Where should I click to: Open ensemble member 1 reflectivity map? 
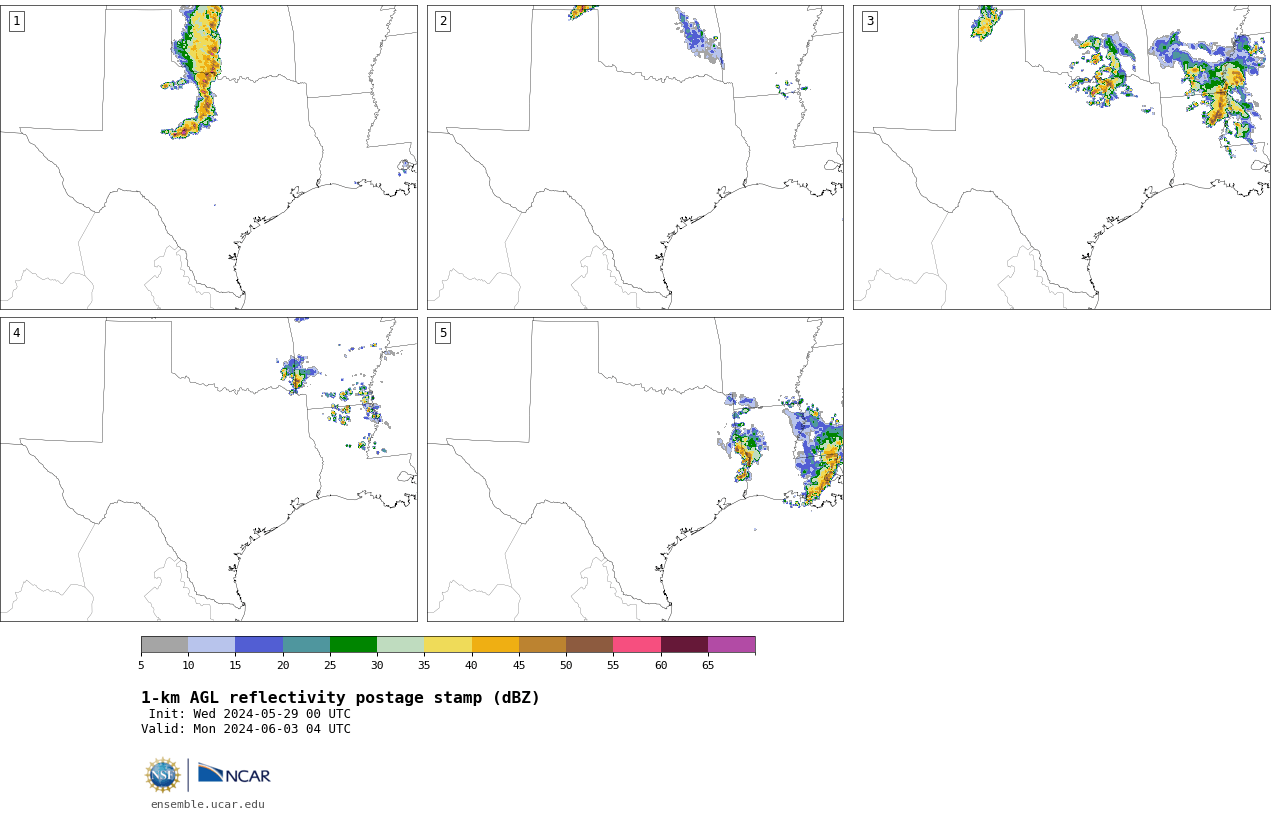tap(208, 157)
